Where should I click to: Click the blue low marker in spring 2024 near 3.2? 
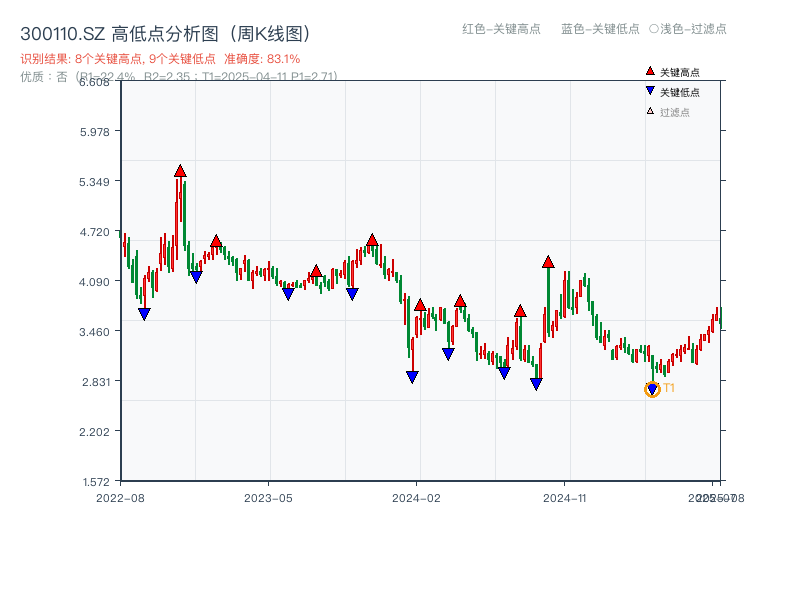448,354
